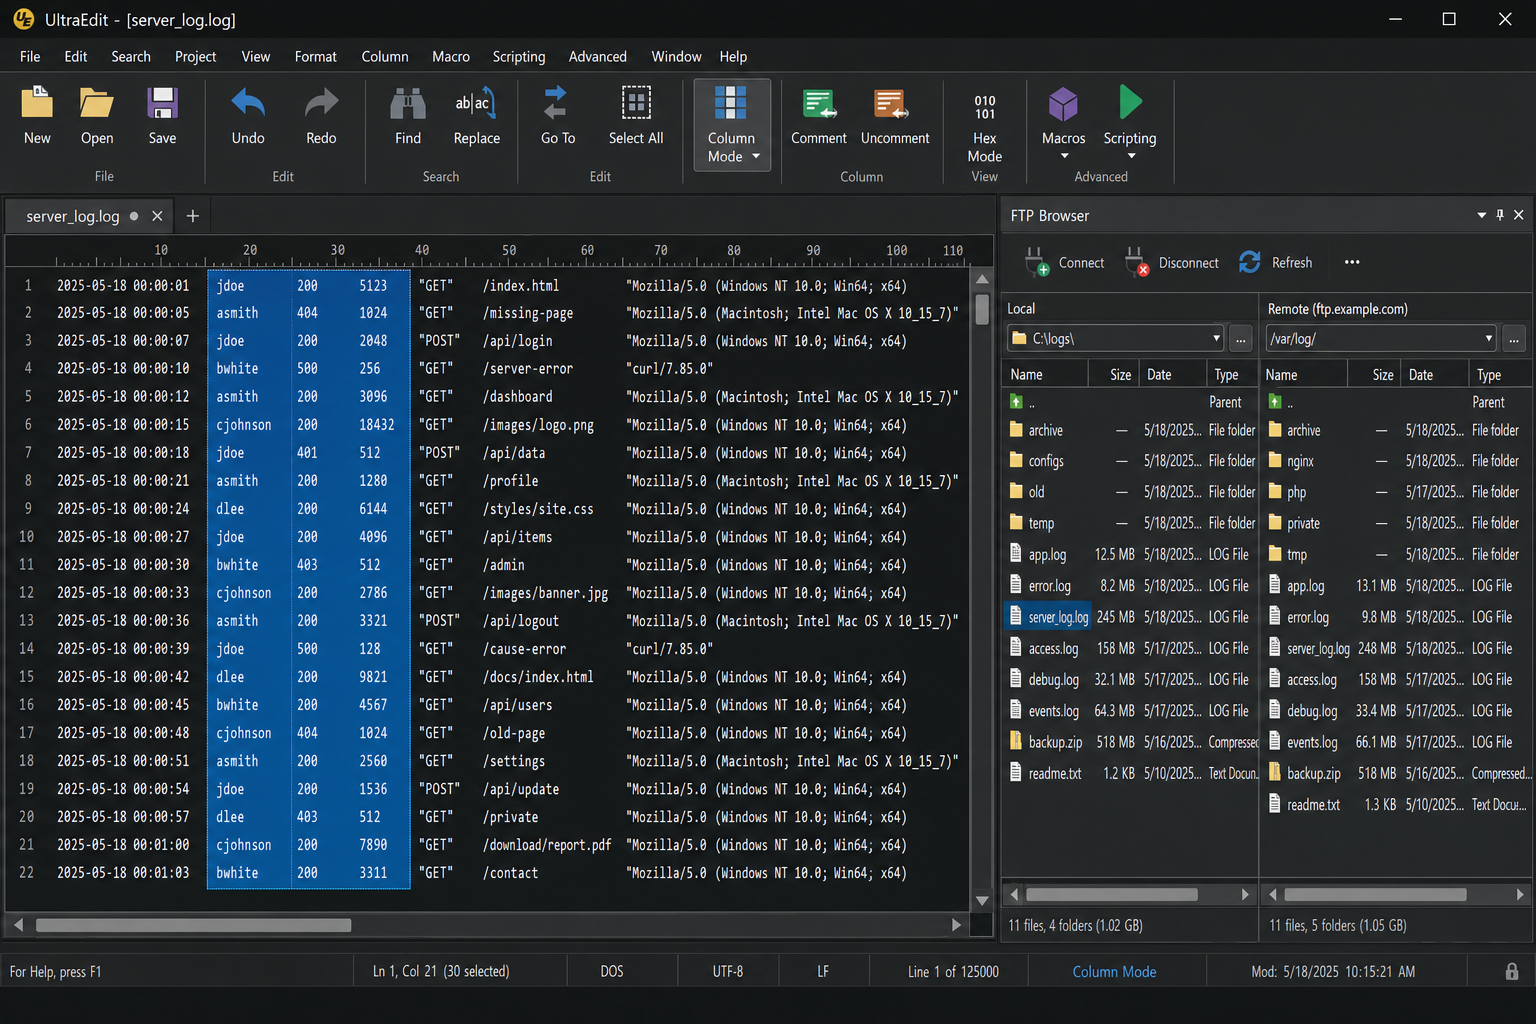Image resolution: width=1536 pixels, height=1024 pixels.
Task: Click the Comment column icon
Action: 819,103
